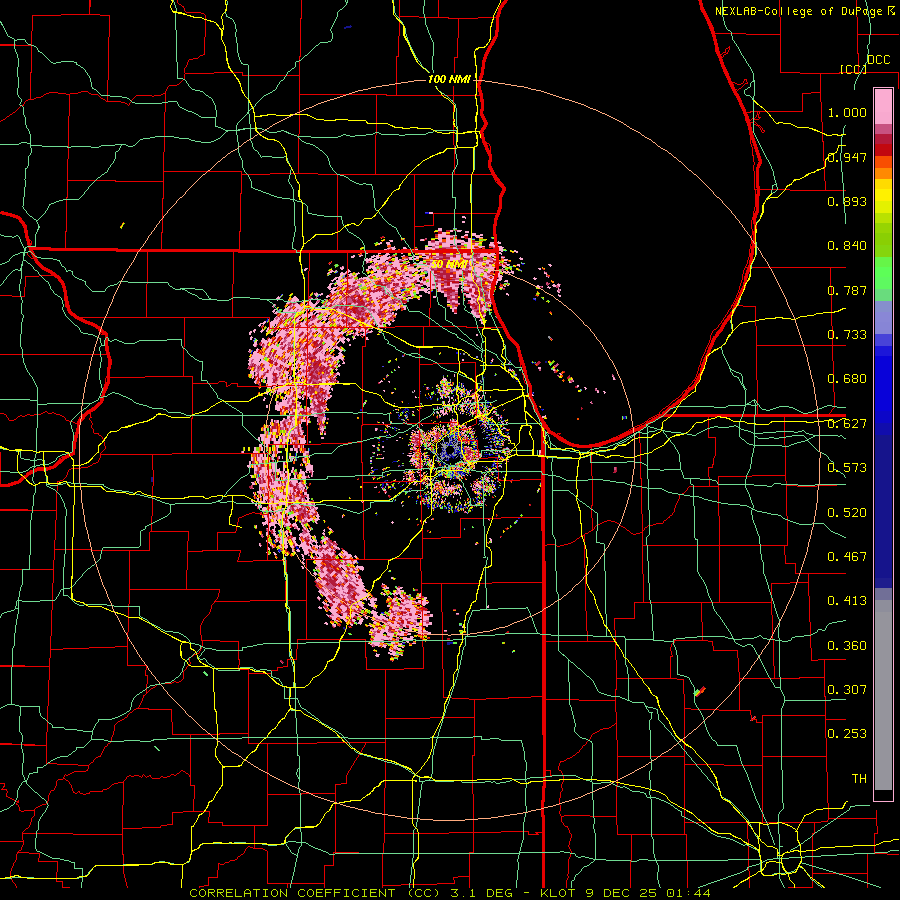Select the 0.467 legend value
The image size is (900, 900).
pyautogui.click(x=847, y=557)
